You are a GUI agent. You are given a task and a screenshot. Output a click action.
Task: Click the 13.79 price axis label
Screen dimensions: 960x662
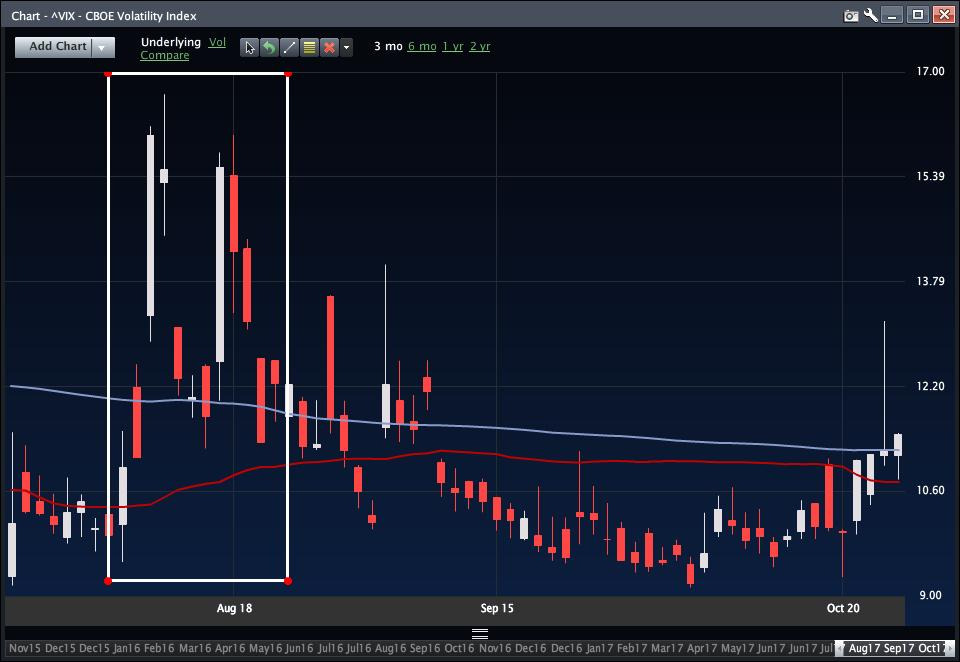pos(930,281)
